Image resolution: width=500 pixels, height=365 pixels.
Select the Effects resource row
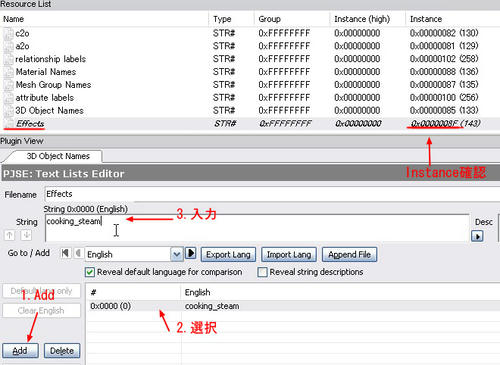(250, 124)
